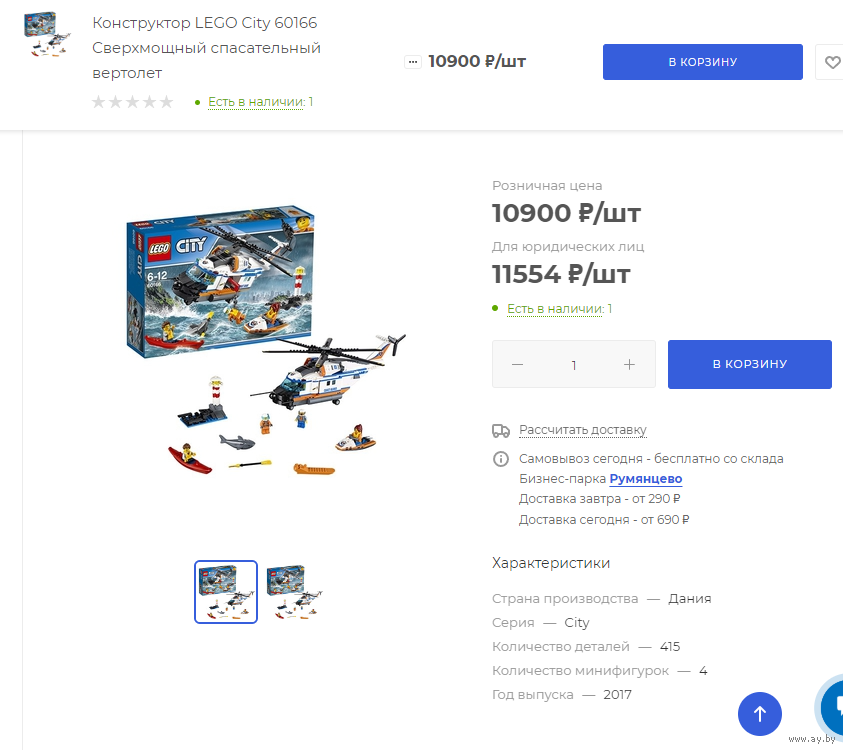
Task: Click the scroll-to-top arrow button
Action: [x=759, y=714]
